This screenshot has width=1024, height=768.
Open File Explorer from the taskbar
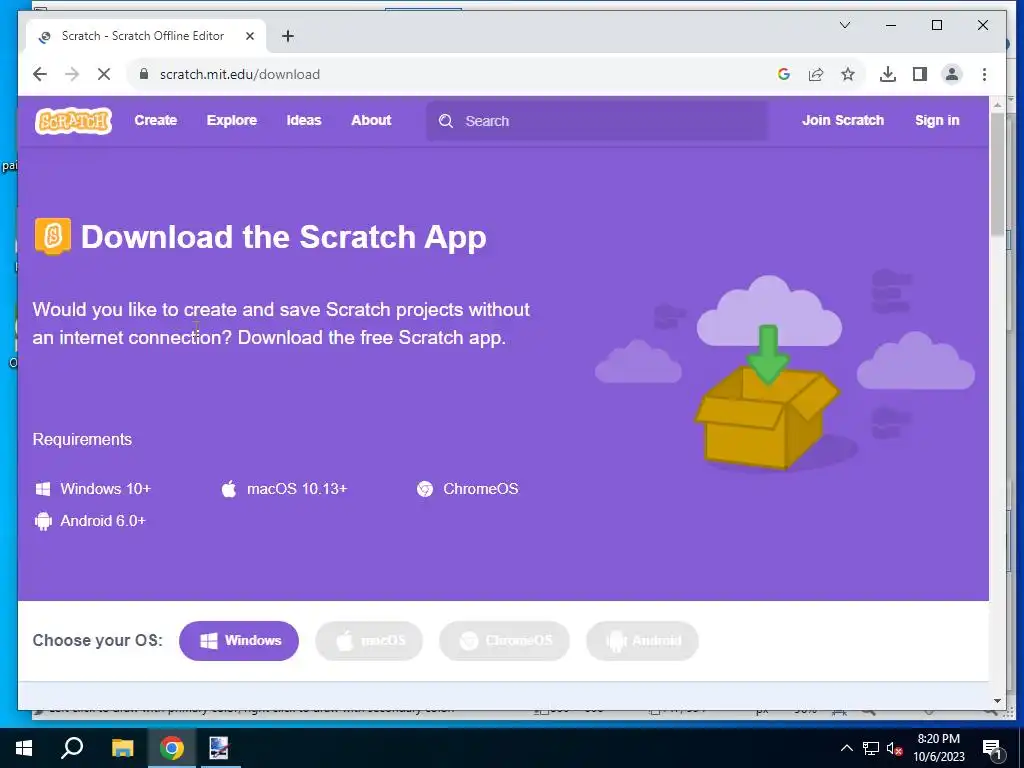(122, 748)
